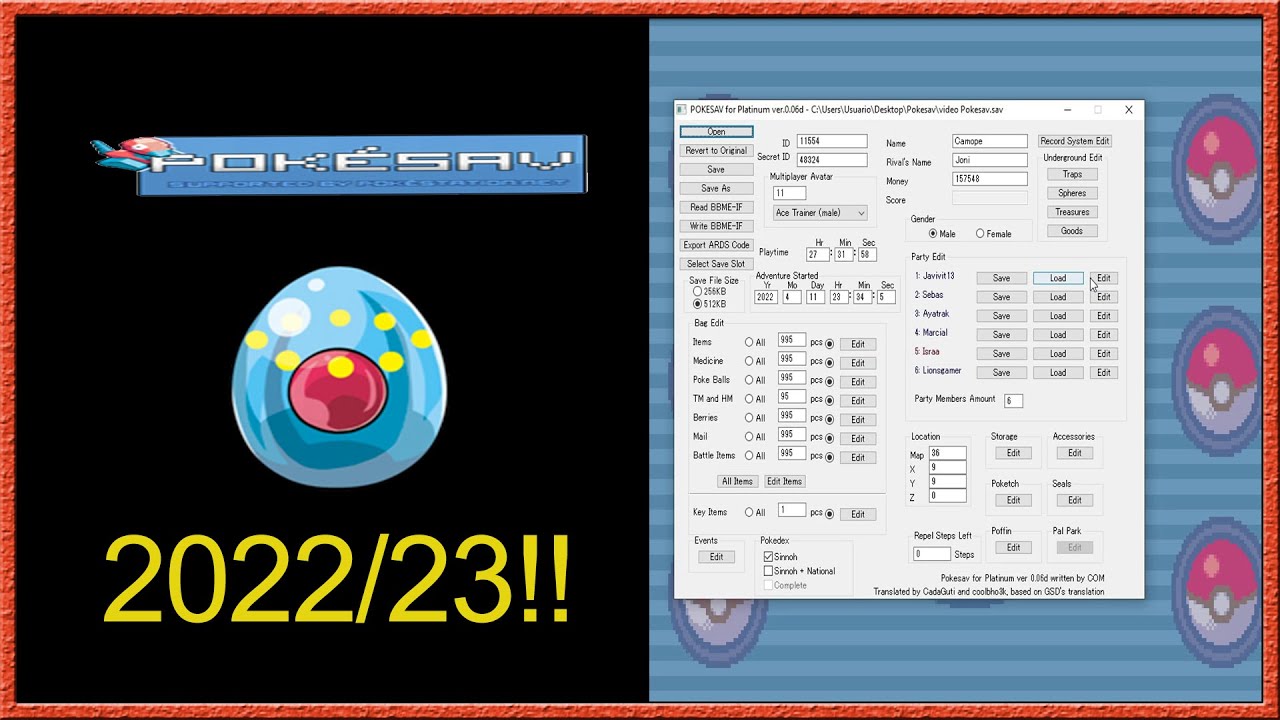The height and width of the screenshot is (720, 1280).
Task: Click the Items pcs quantity field
Action: 792,341
